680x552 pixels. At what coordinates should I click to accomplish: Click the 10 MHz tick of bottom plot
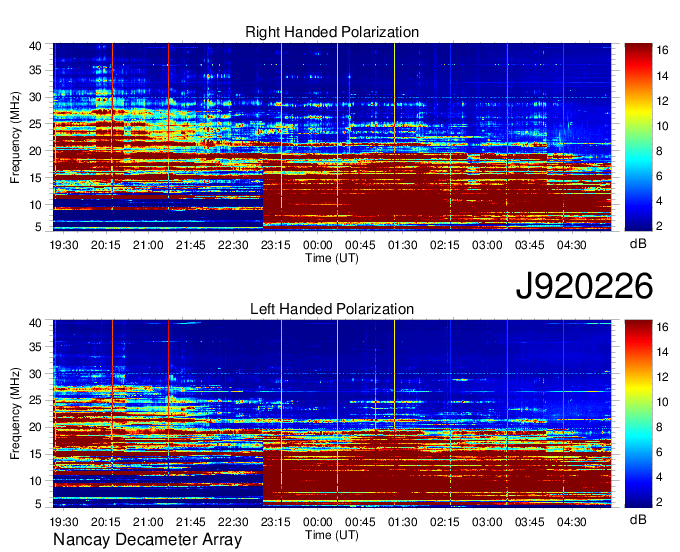pos(35,481)
